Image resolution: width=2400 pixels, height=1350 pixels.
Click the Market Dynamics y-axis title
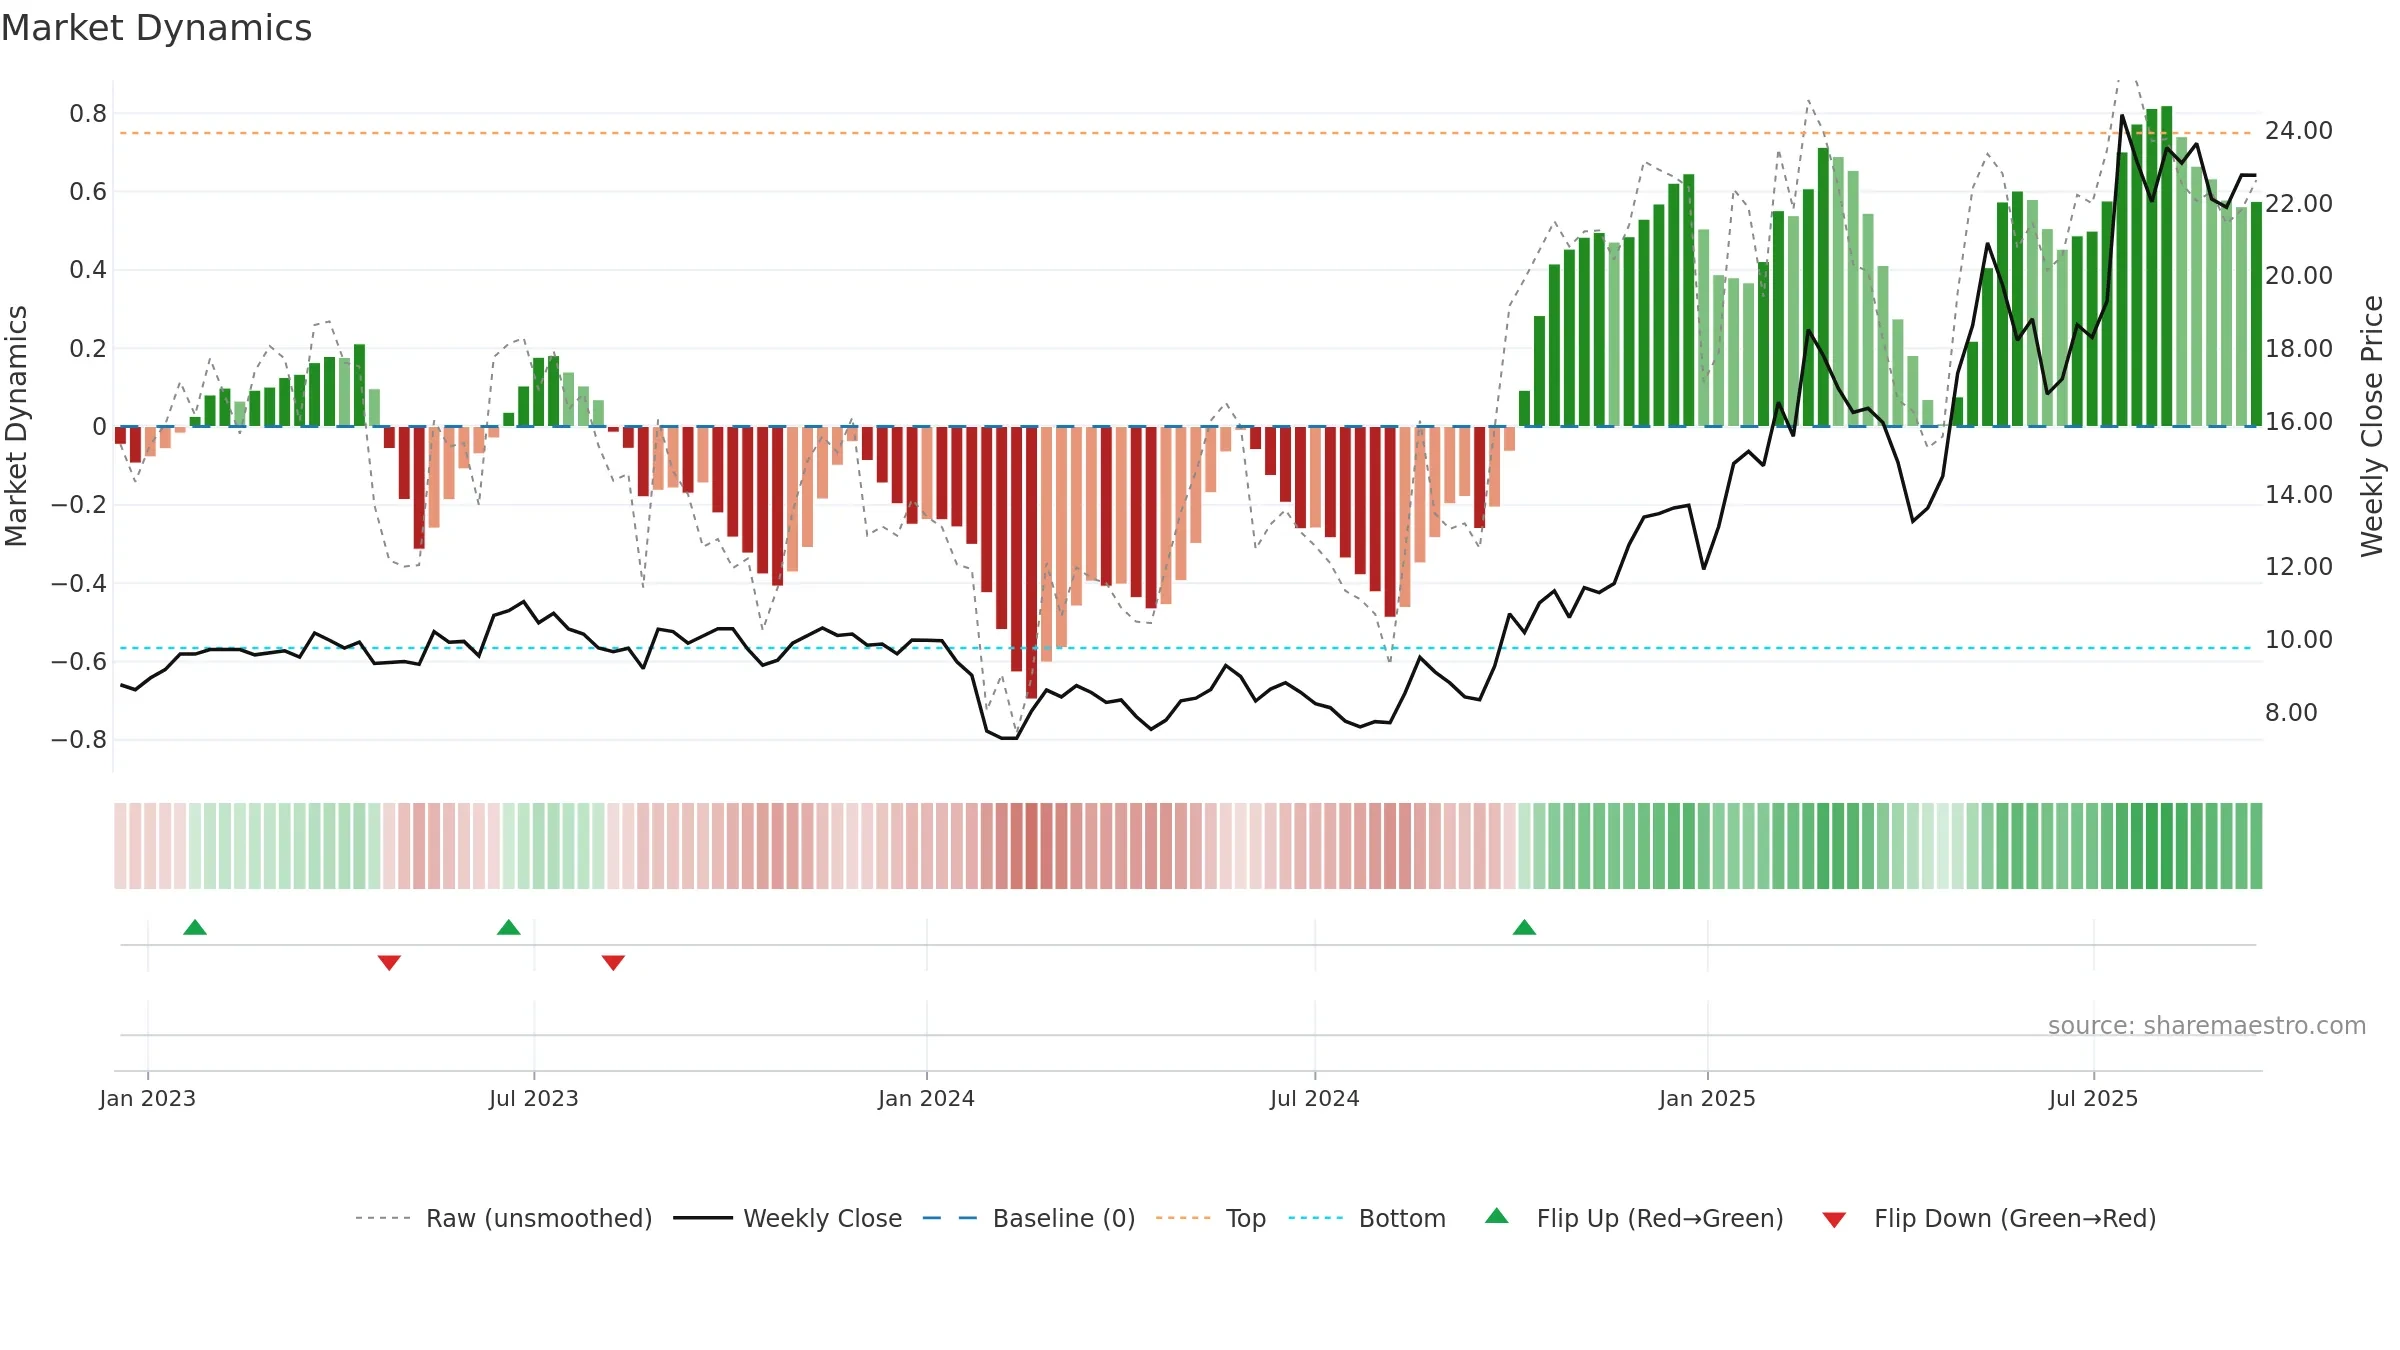click(16, 426)
